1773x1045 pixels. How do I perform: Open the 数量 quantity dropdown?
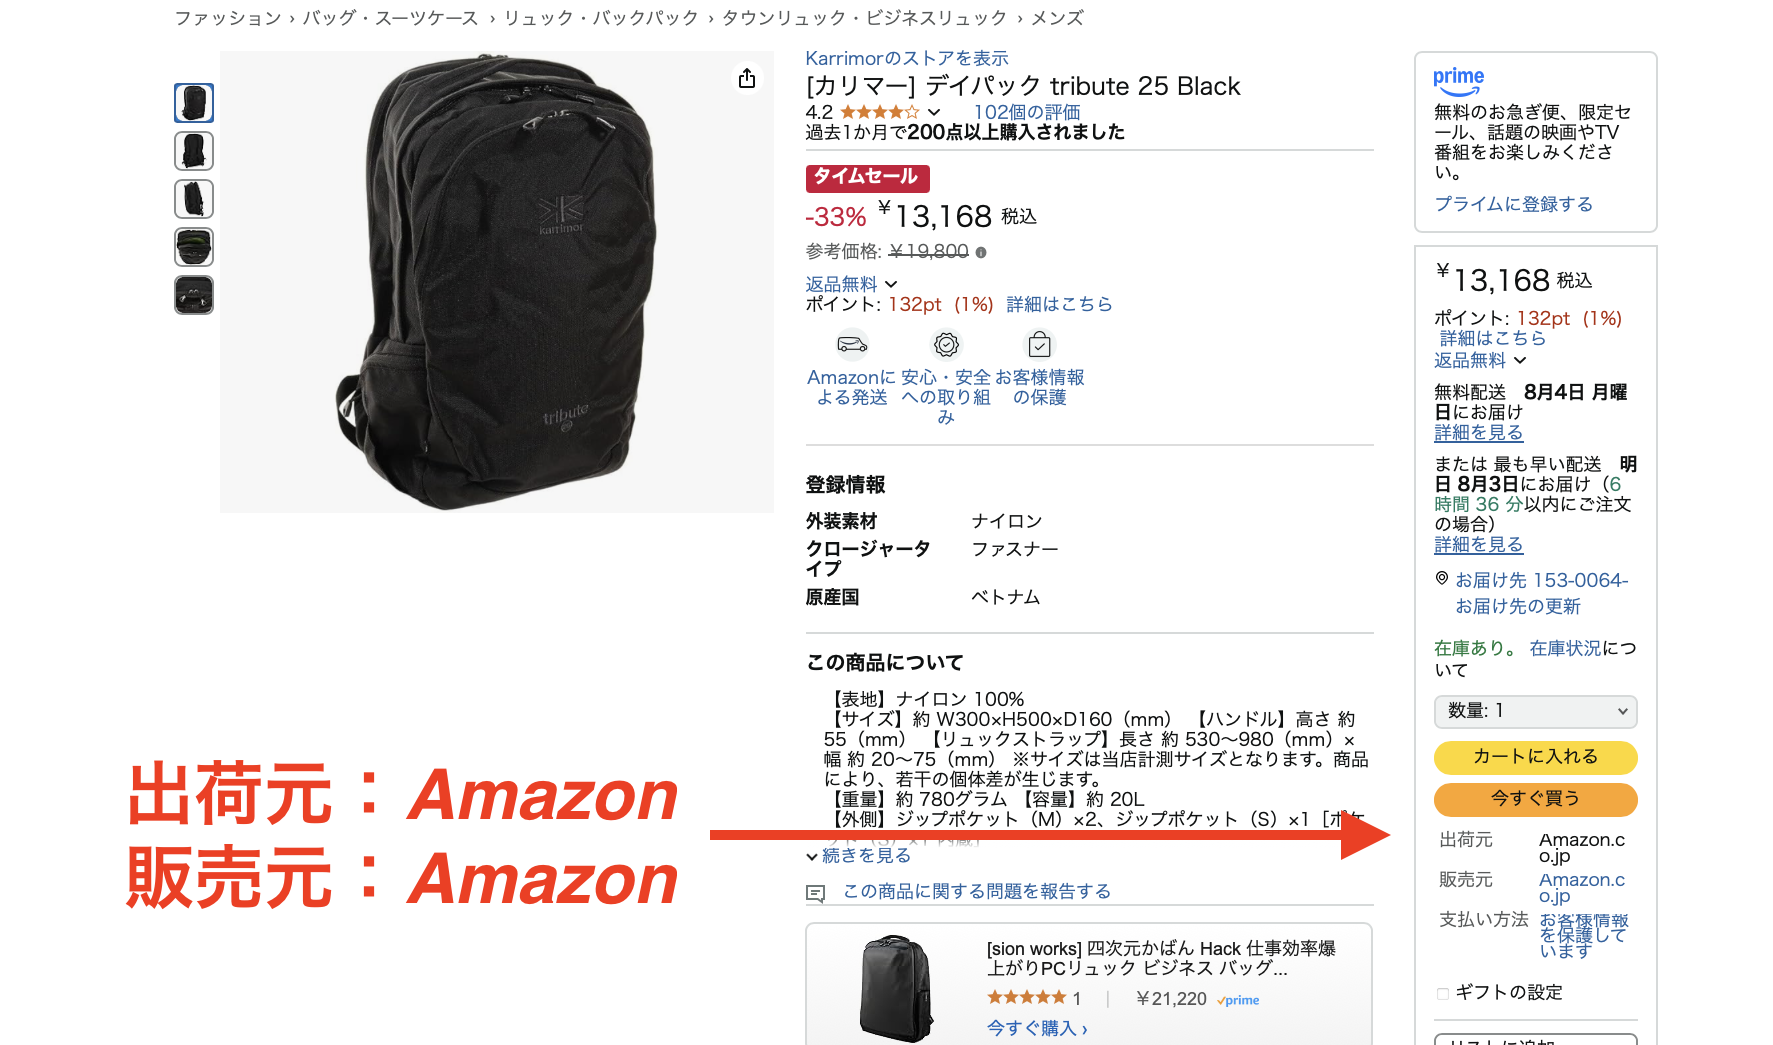pyautogui.click(x=1536, y=711)
